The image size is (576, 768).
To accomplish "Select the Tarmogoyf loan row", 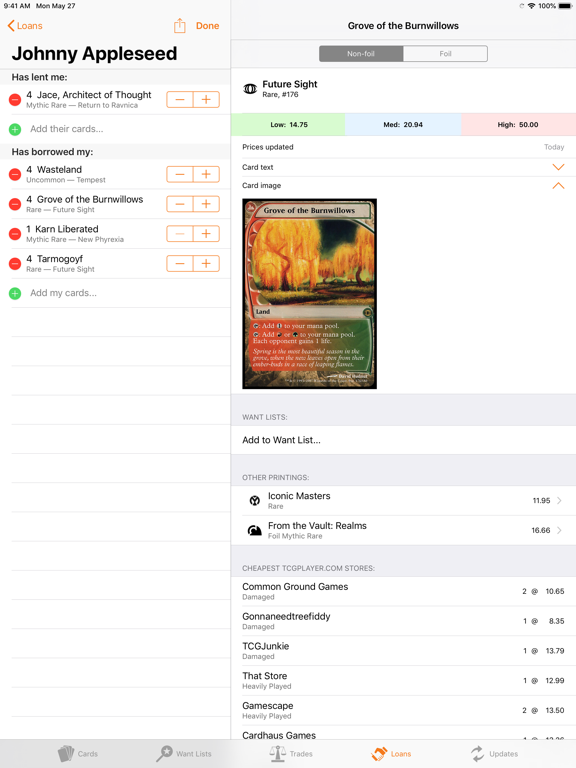I will coord(115,264).
